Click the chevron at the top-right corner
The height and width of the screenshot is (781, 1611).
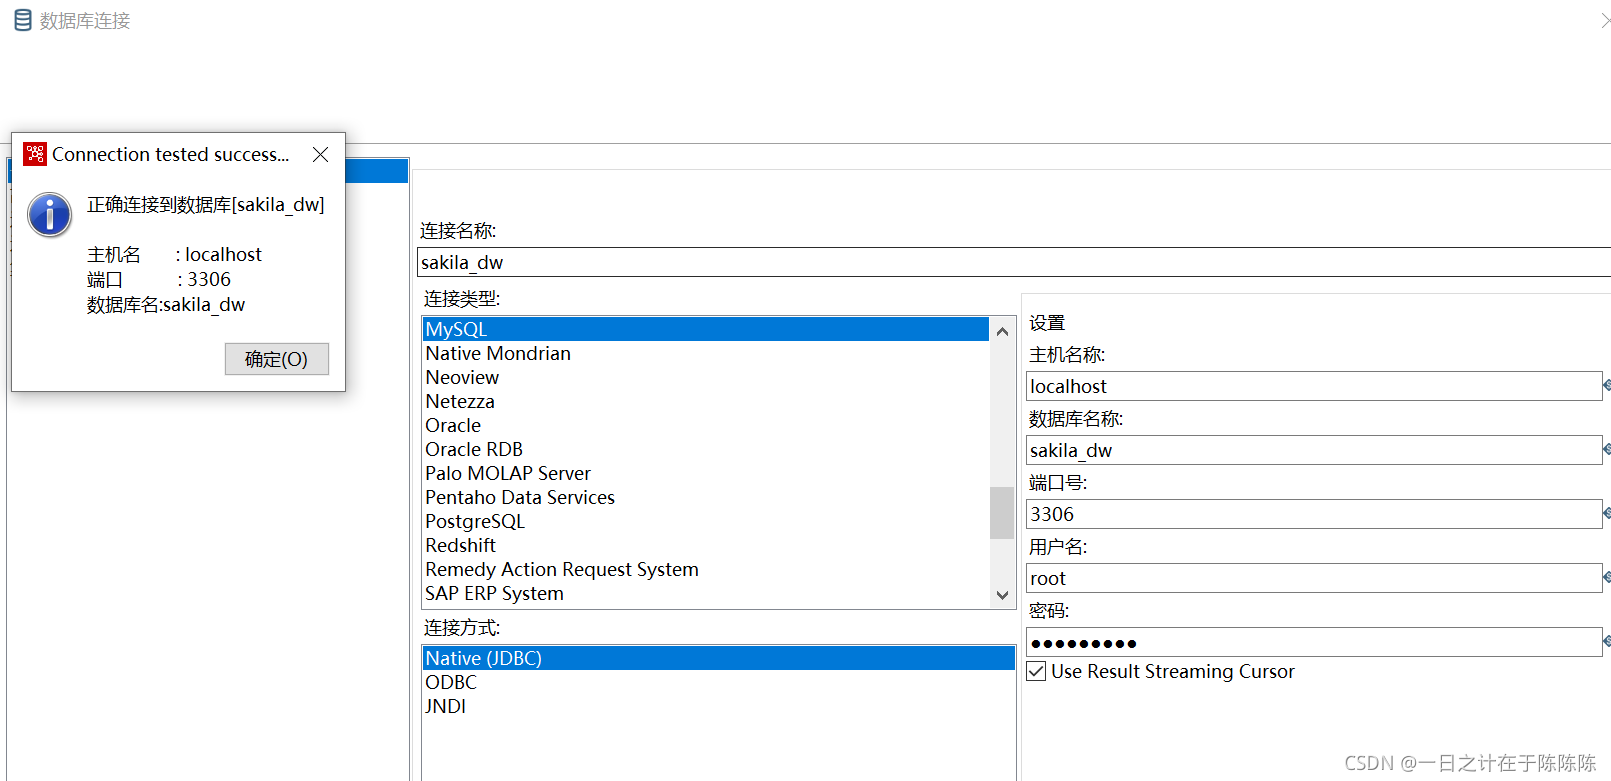click(1605, 20)
